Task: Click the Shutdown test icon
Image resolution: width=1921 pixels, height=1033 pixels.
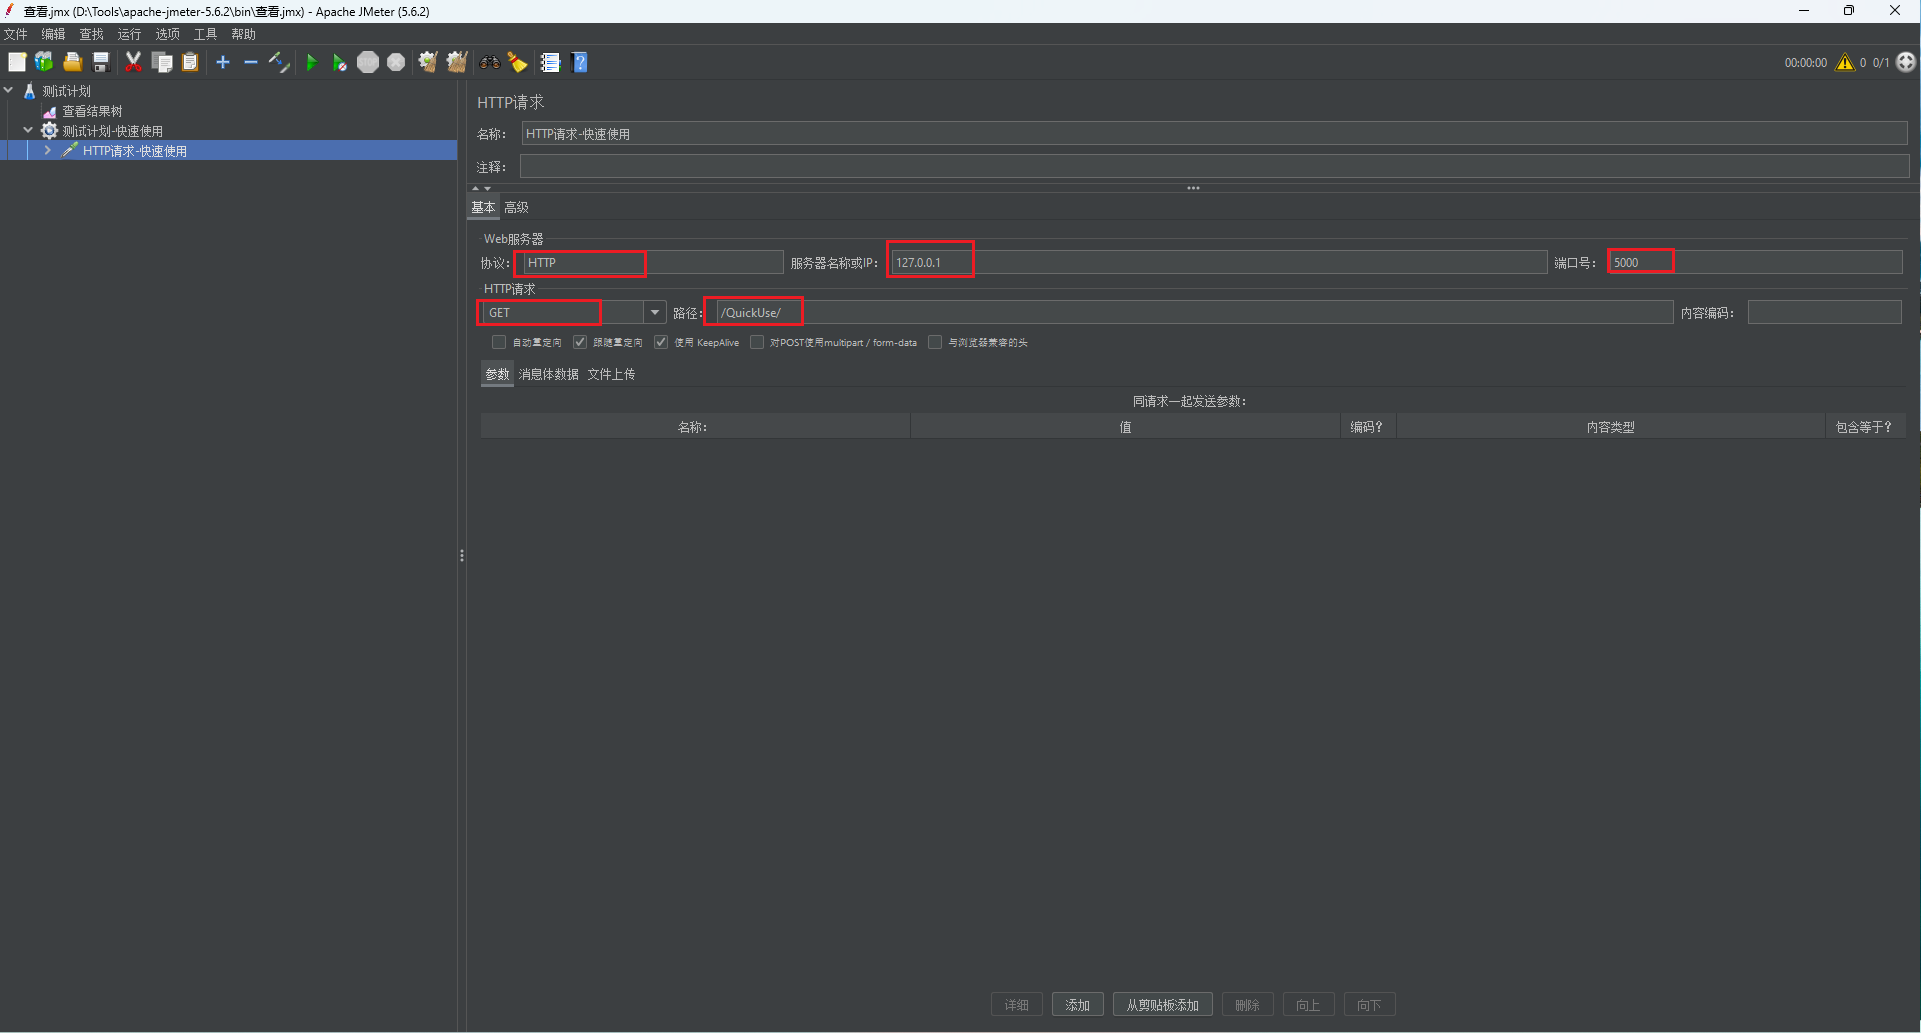Action: click(396, 62)
